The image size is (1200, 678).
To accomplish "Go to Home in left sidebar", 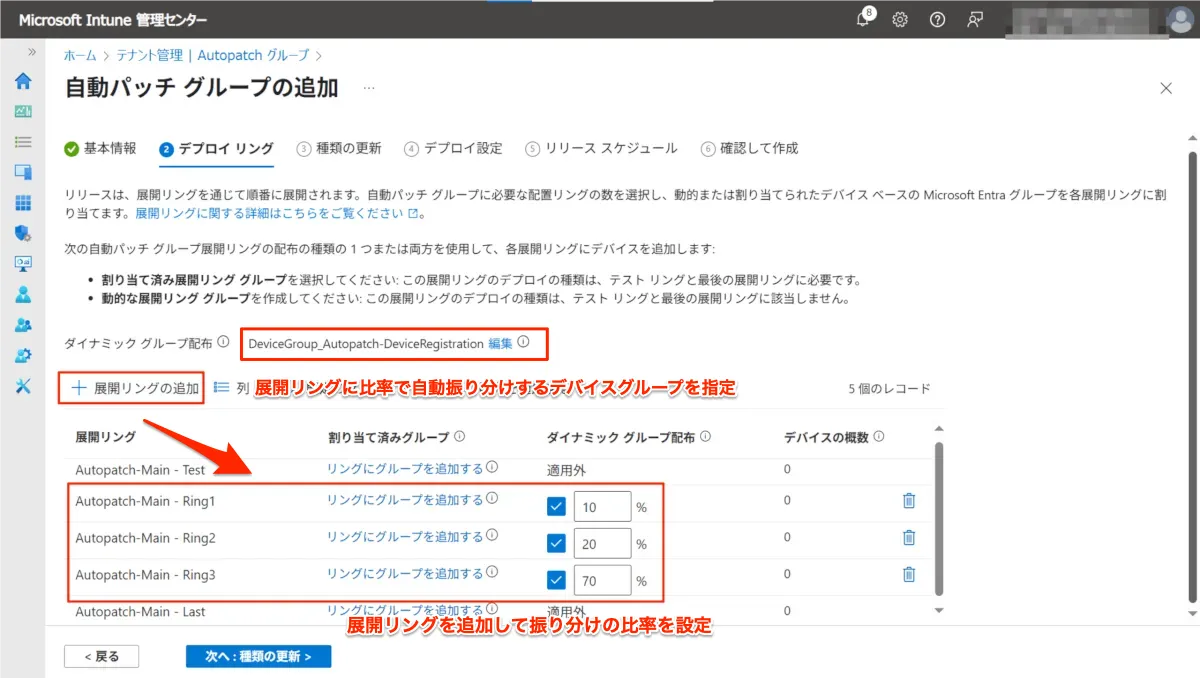I will pos(23,81).
